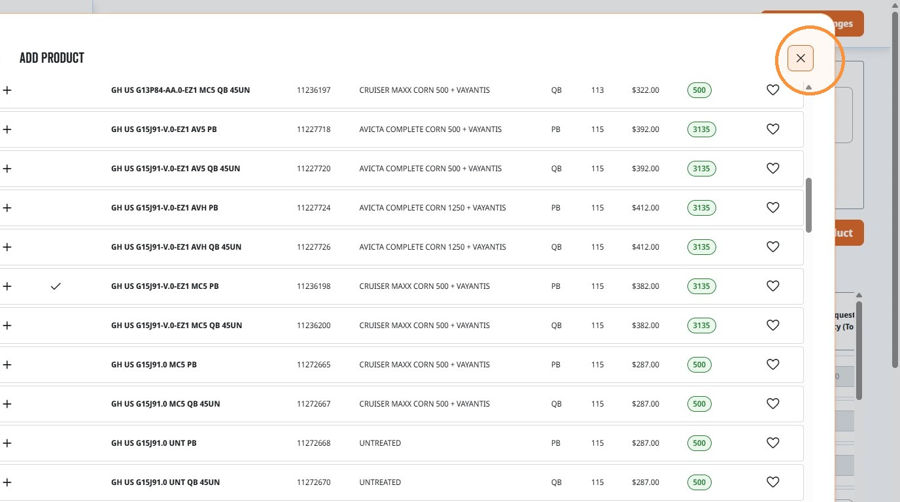Click 3135 badge for product 11227724
This screenshot has width=900, height=502.
[x=701, y=208]
